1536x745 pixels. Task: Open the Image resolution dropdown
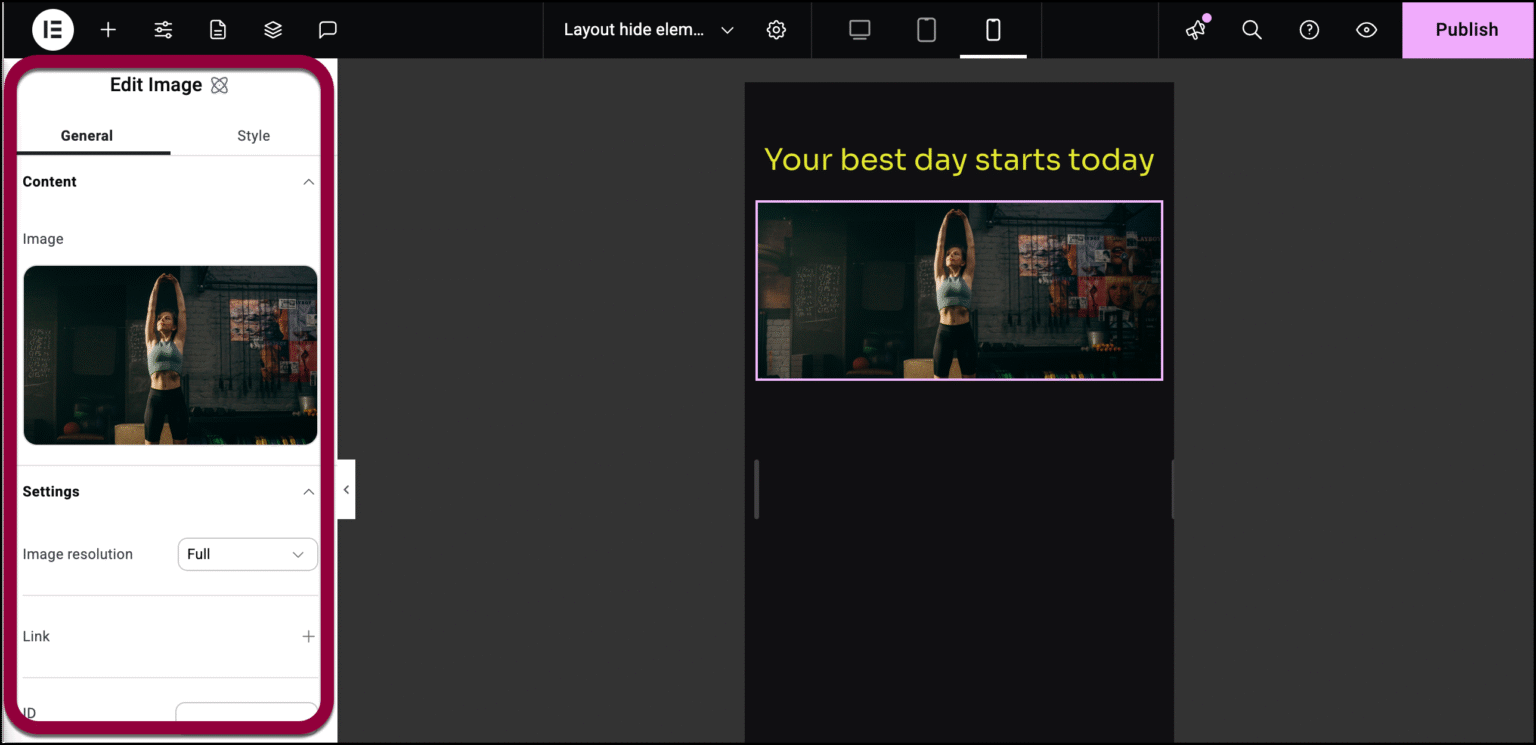(x=246, y=554)
